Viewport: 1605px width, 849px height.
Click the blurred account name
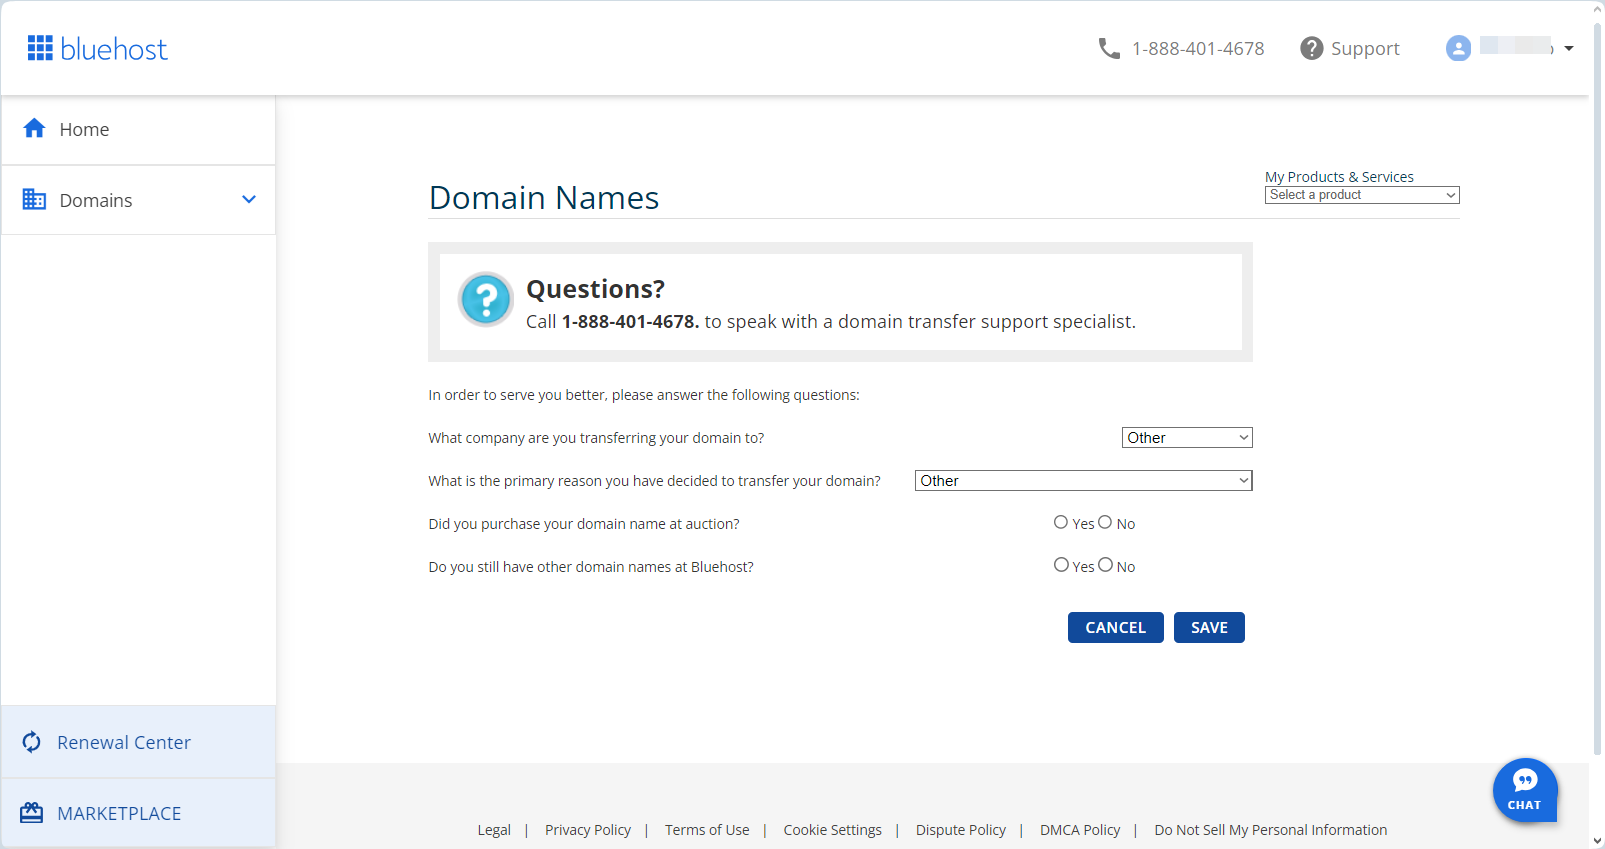[x=1516, y=46]
